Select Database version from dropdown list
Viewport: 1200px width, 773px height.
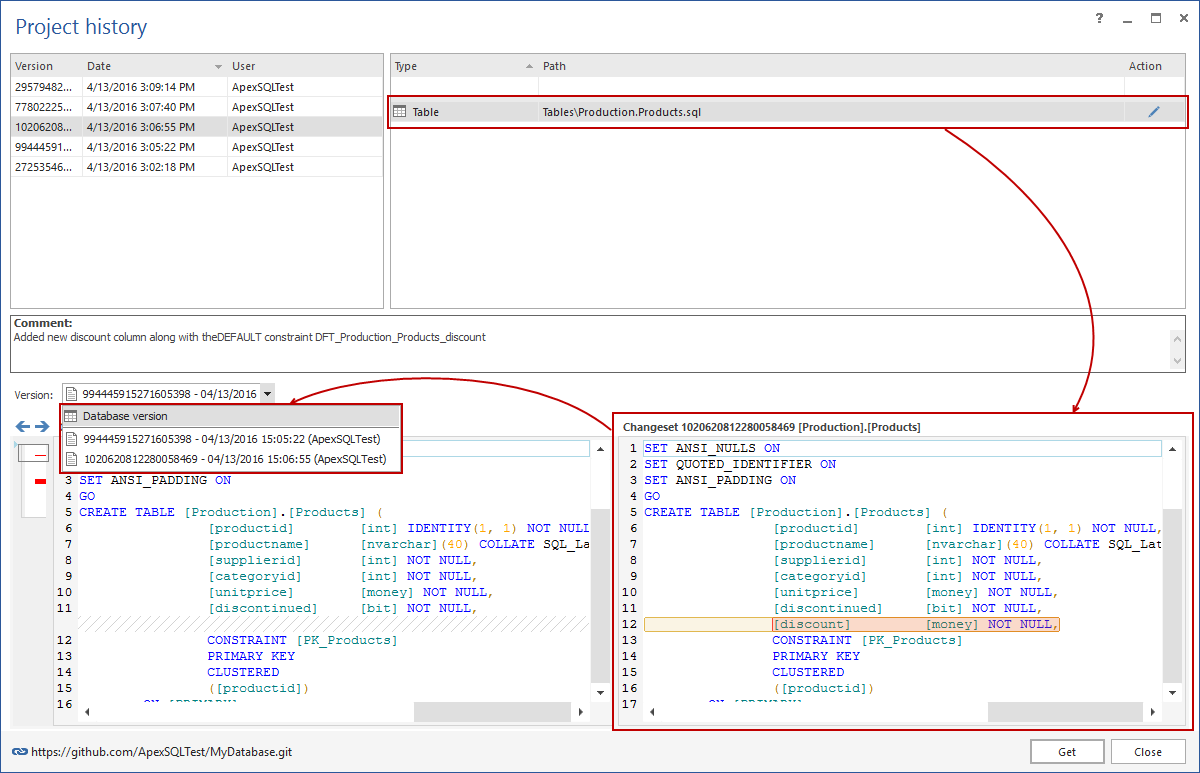coord(125,416)
